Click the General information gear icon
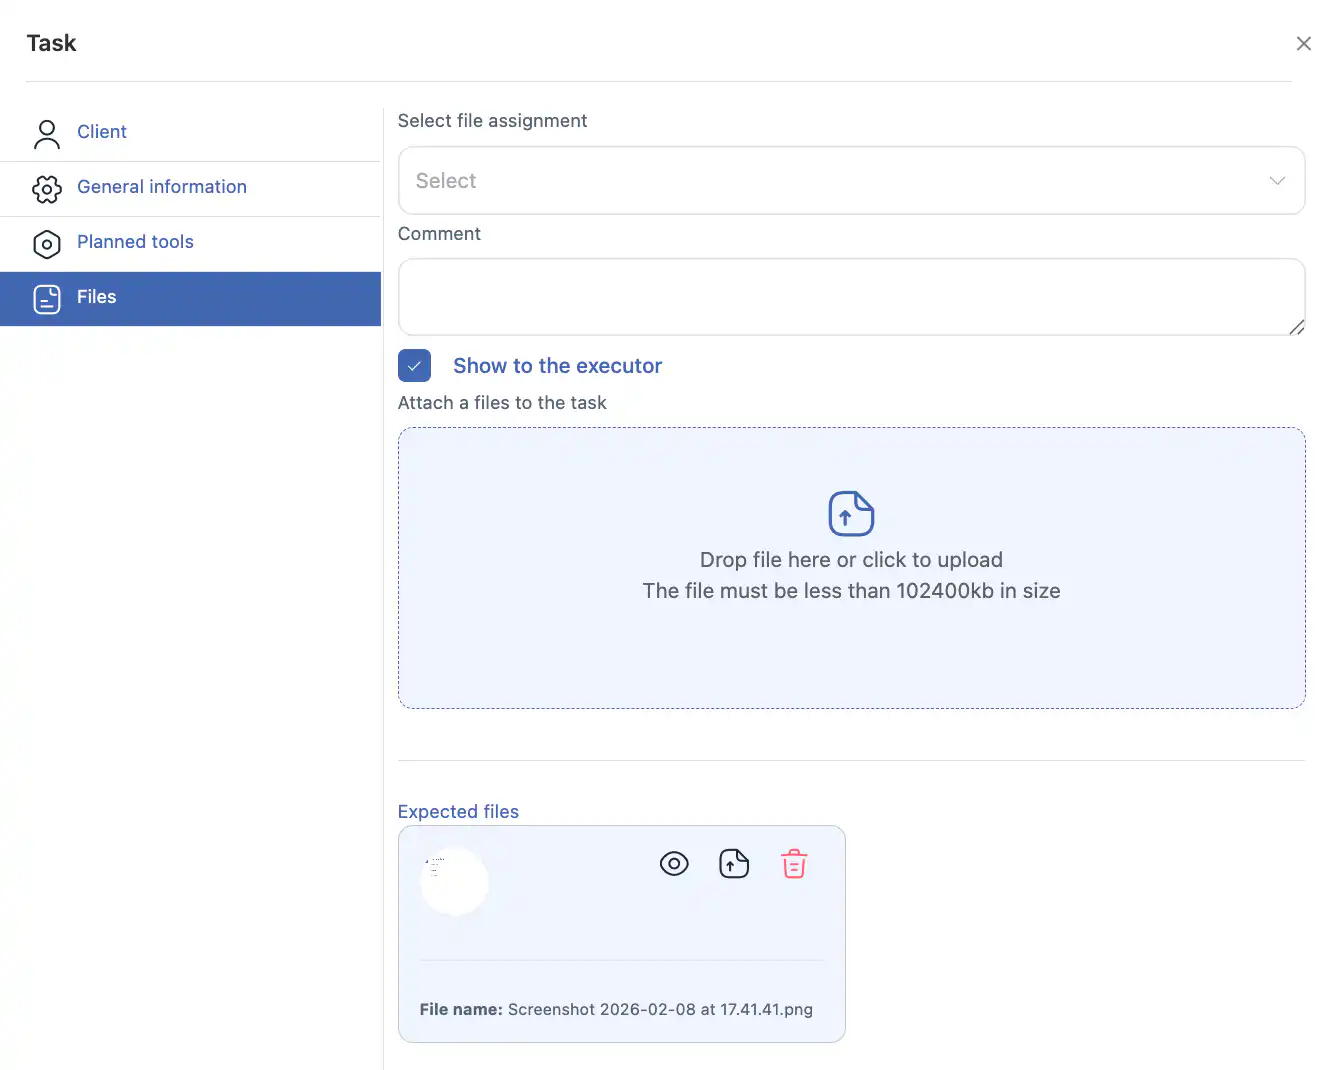 point(47,188)
